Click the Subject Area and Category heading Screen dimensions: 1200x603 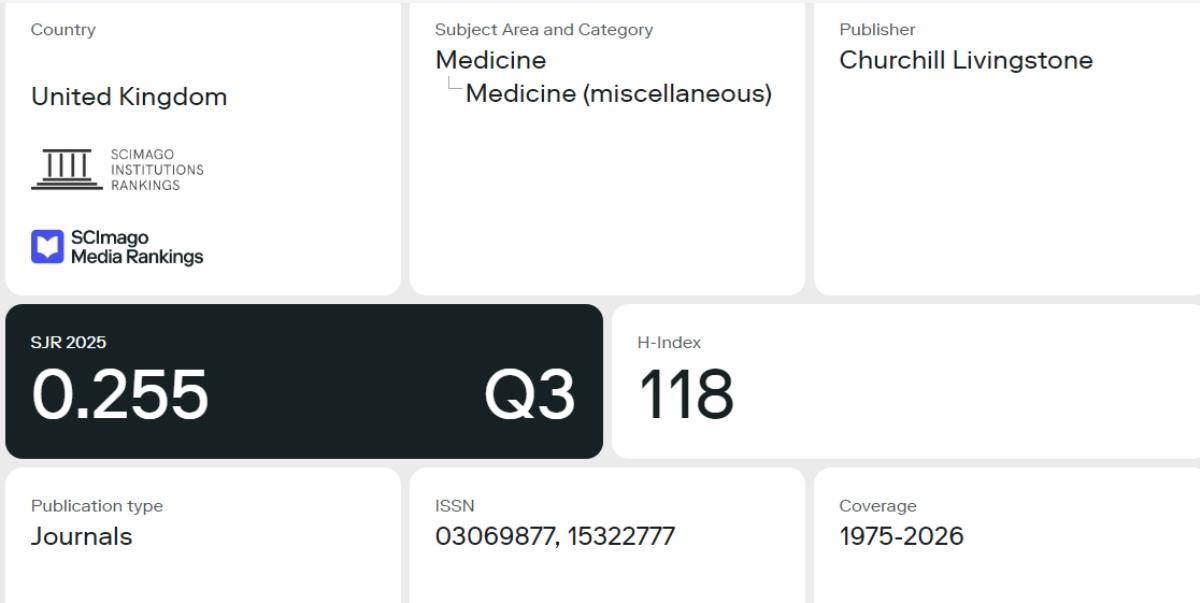[x=544, y=30]
